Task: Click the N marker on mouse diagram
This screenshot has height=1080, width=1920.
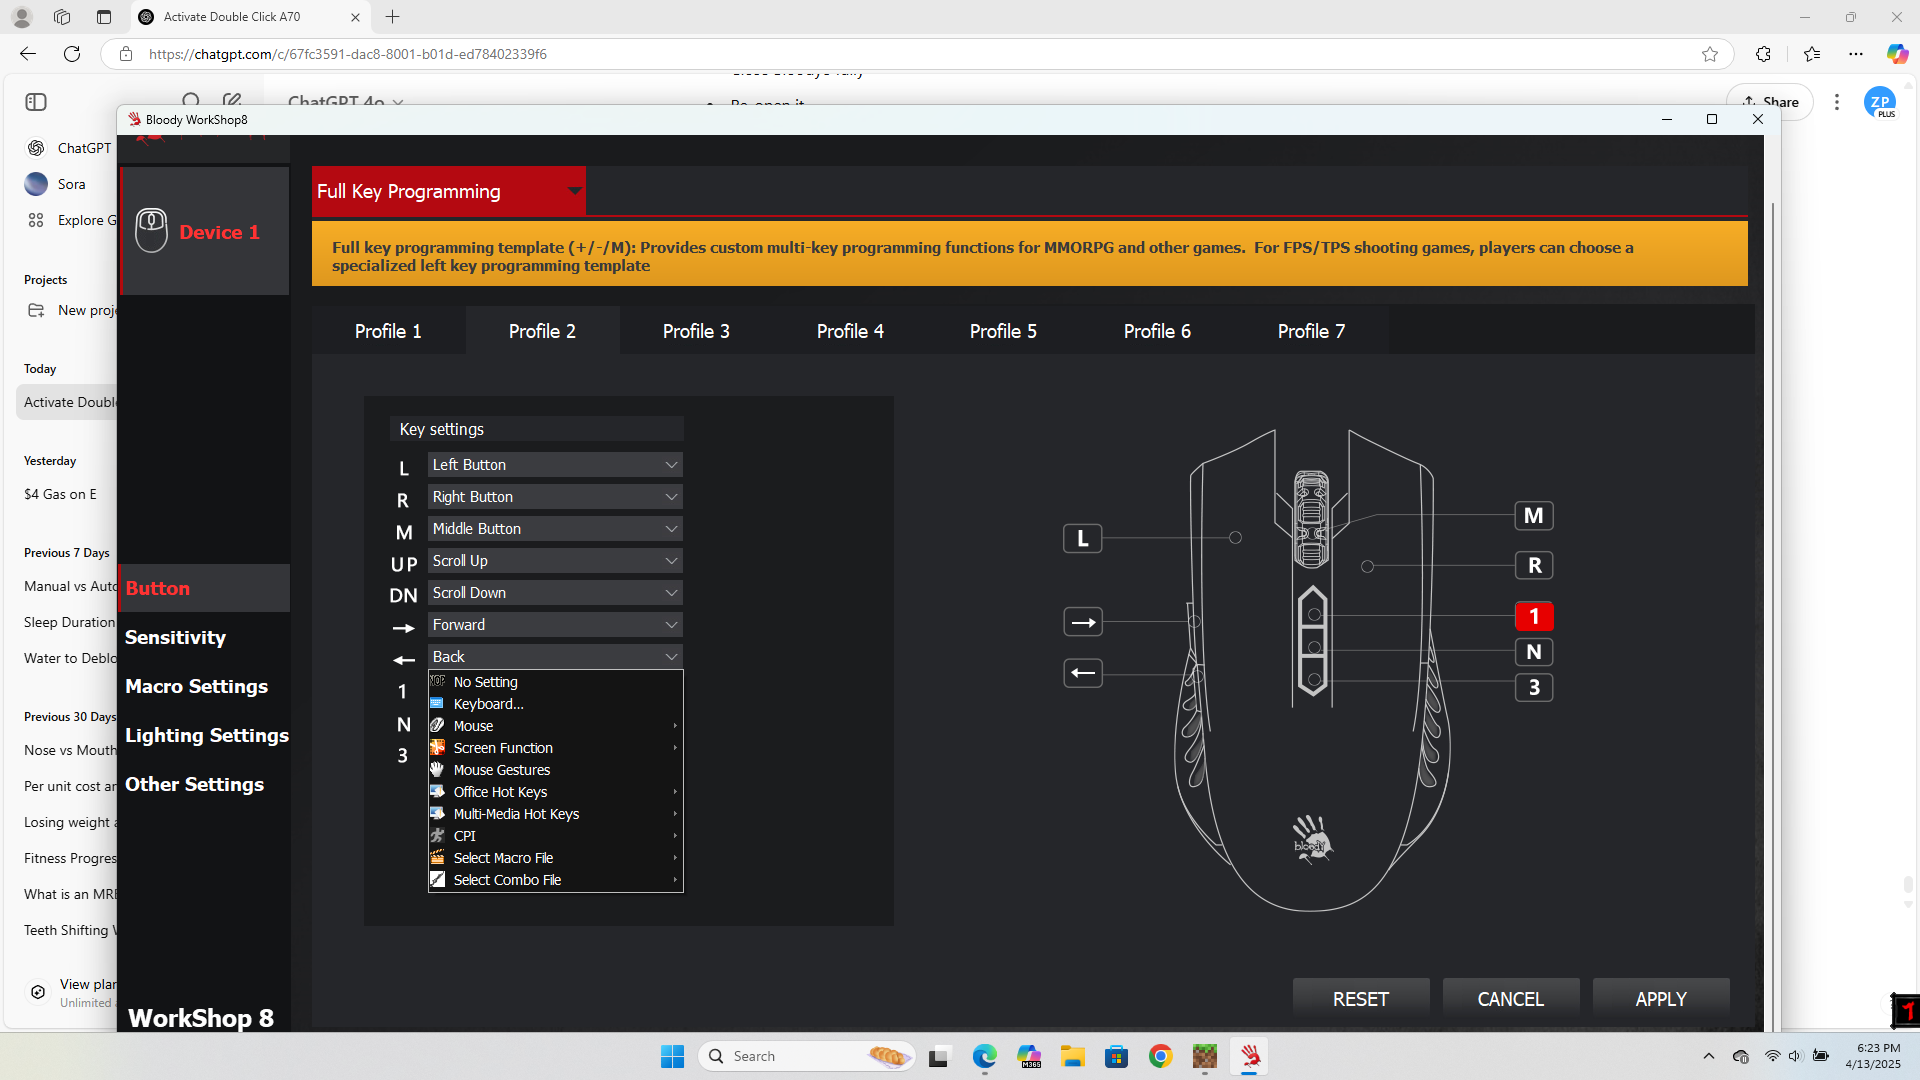Action: coord(1533,652)
